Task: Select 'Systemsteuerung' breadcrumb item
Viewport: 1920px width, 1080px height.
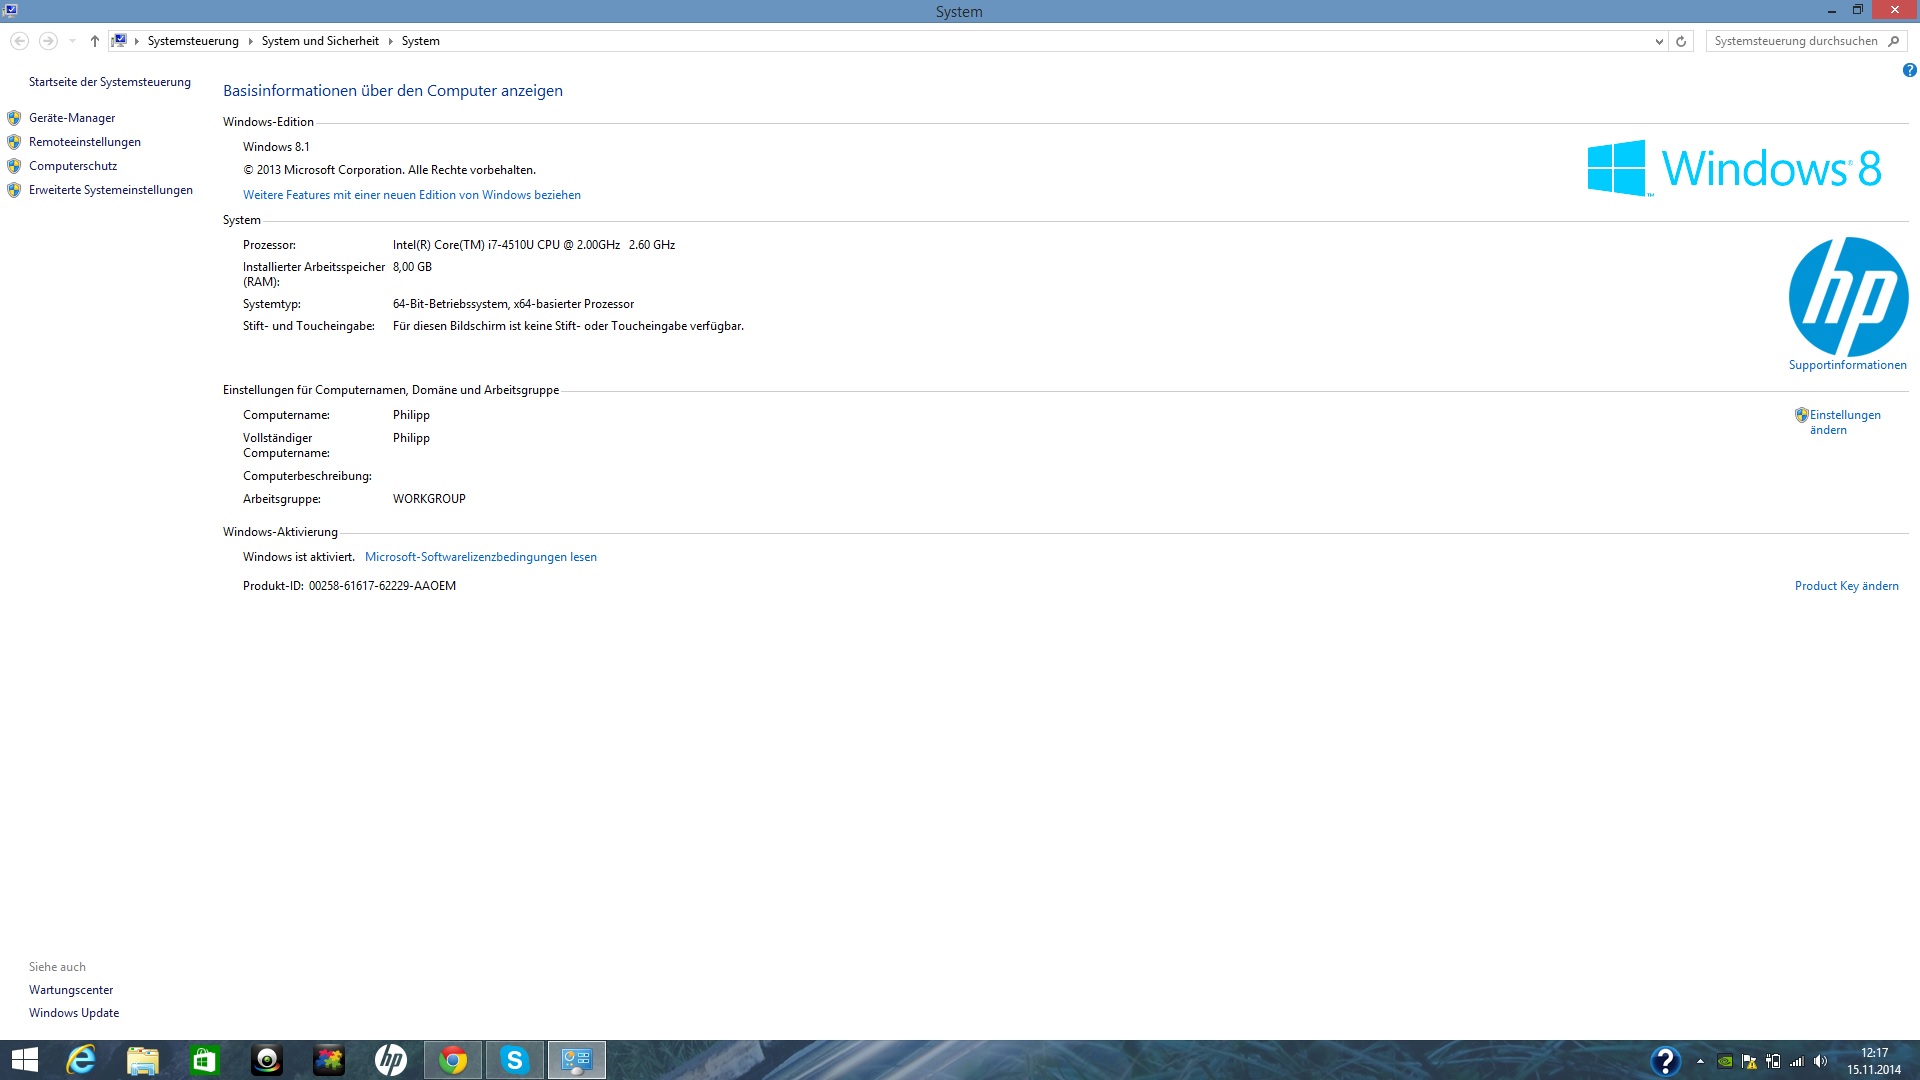Action: 193,41
